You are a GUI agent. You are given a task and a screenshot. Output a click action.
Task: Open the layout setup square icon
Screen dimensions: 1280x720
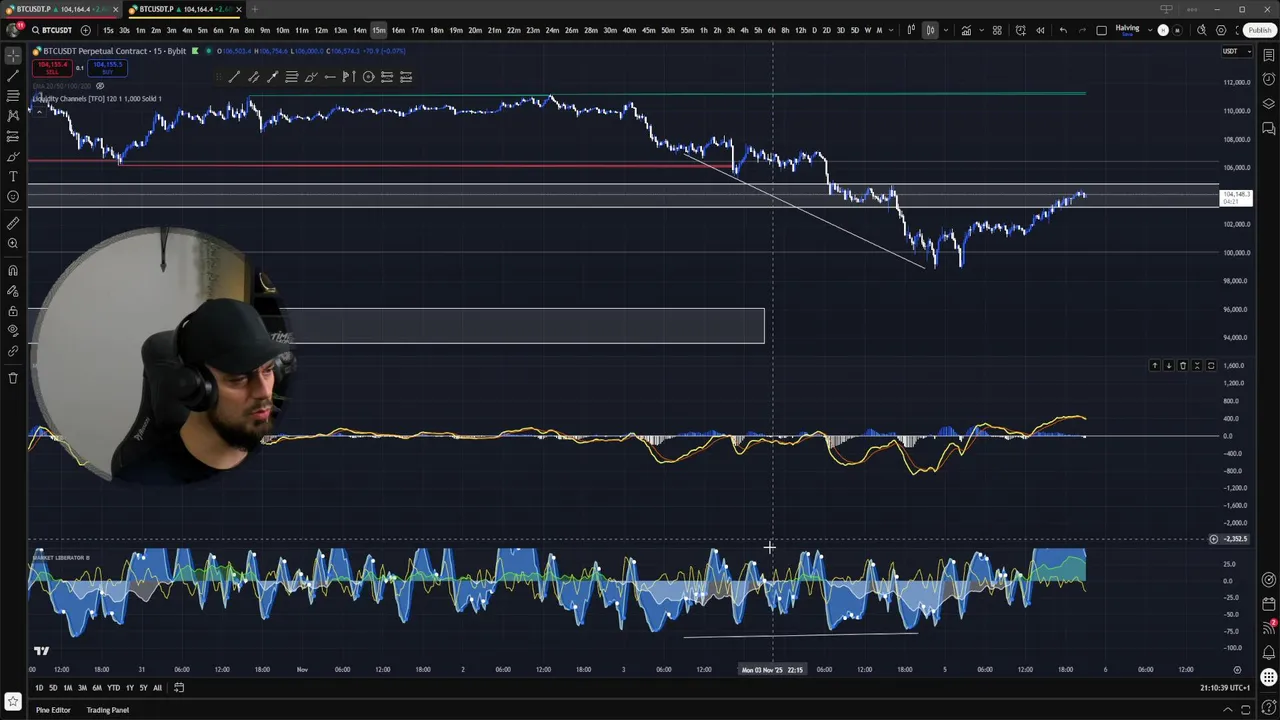1102,30
